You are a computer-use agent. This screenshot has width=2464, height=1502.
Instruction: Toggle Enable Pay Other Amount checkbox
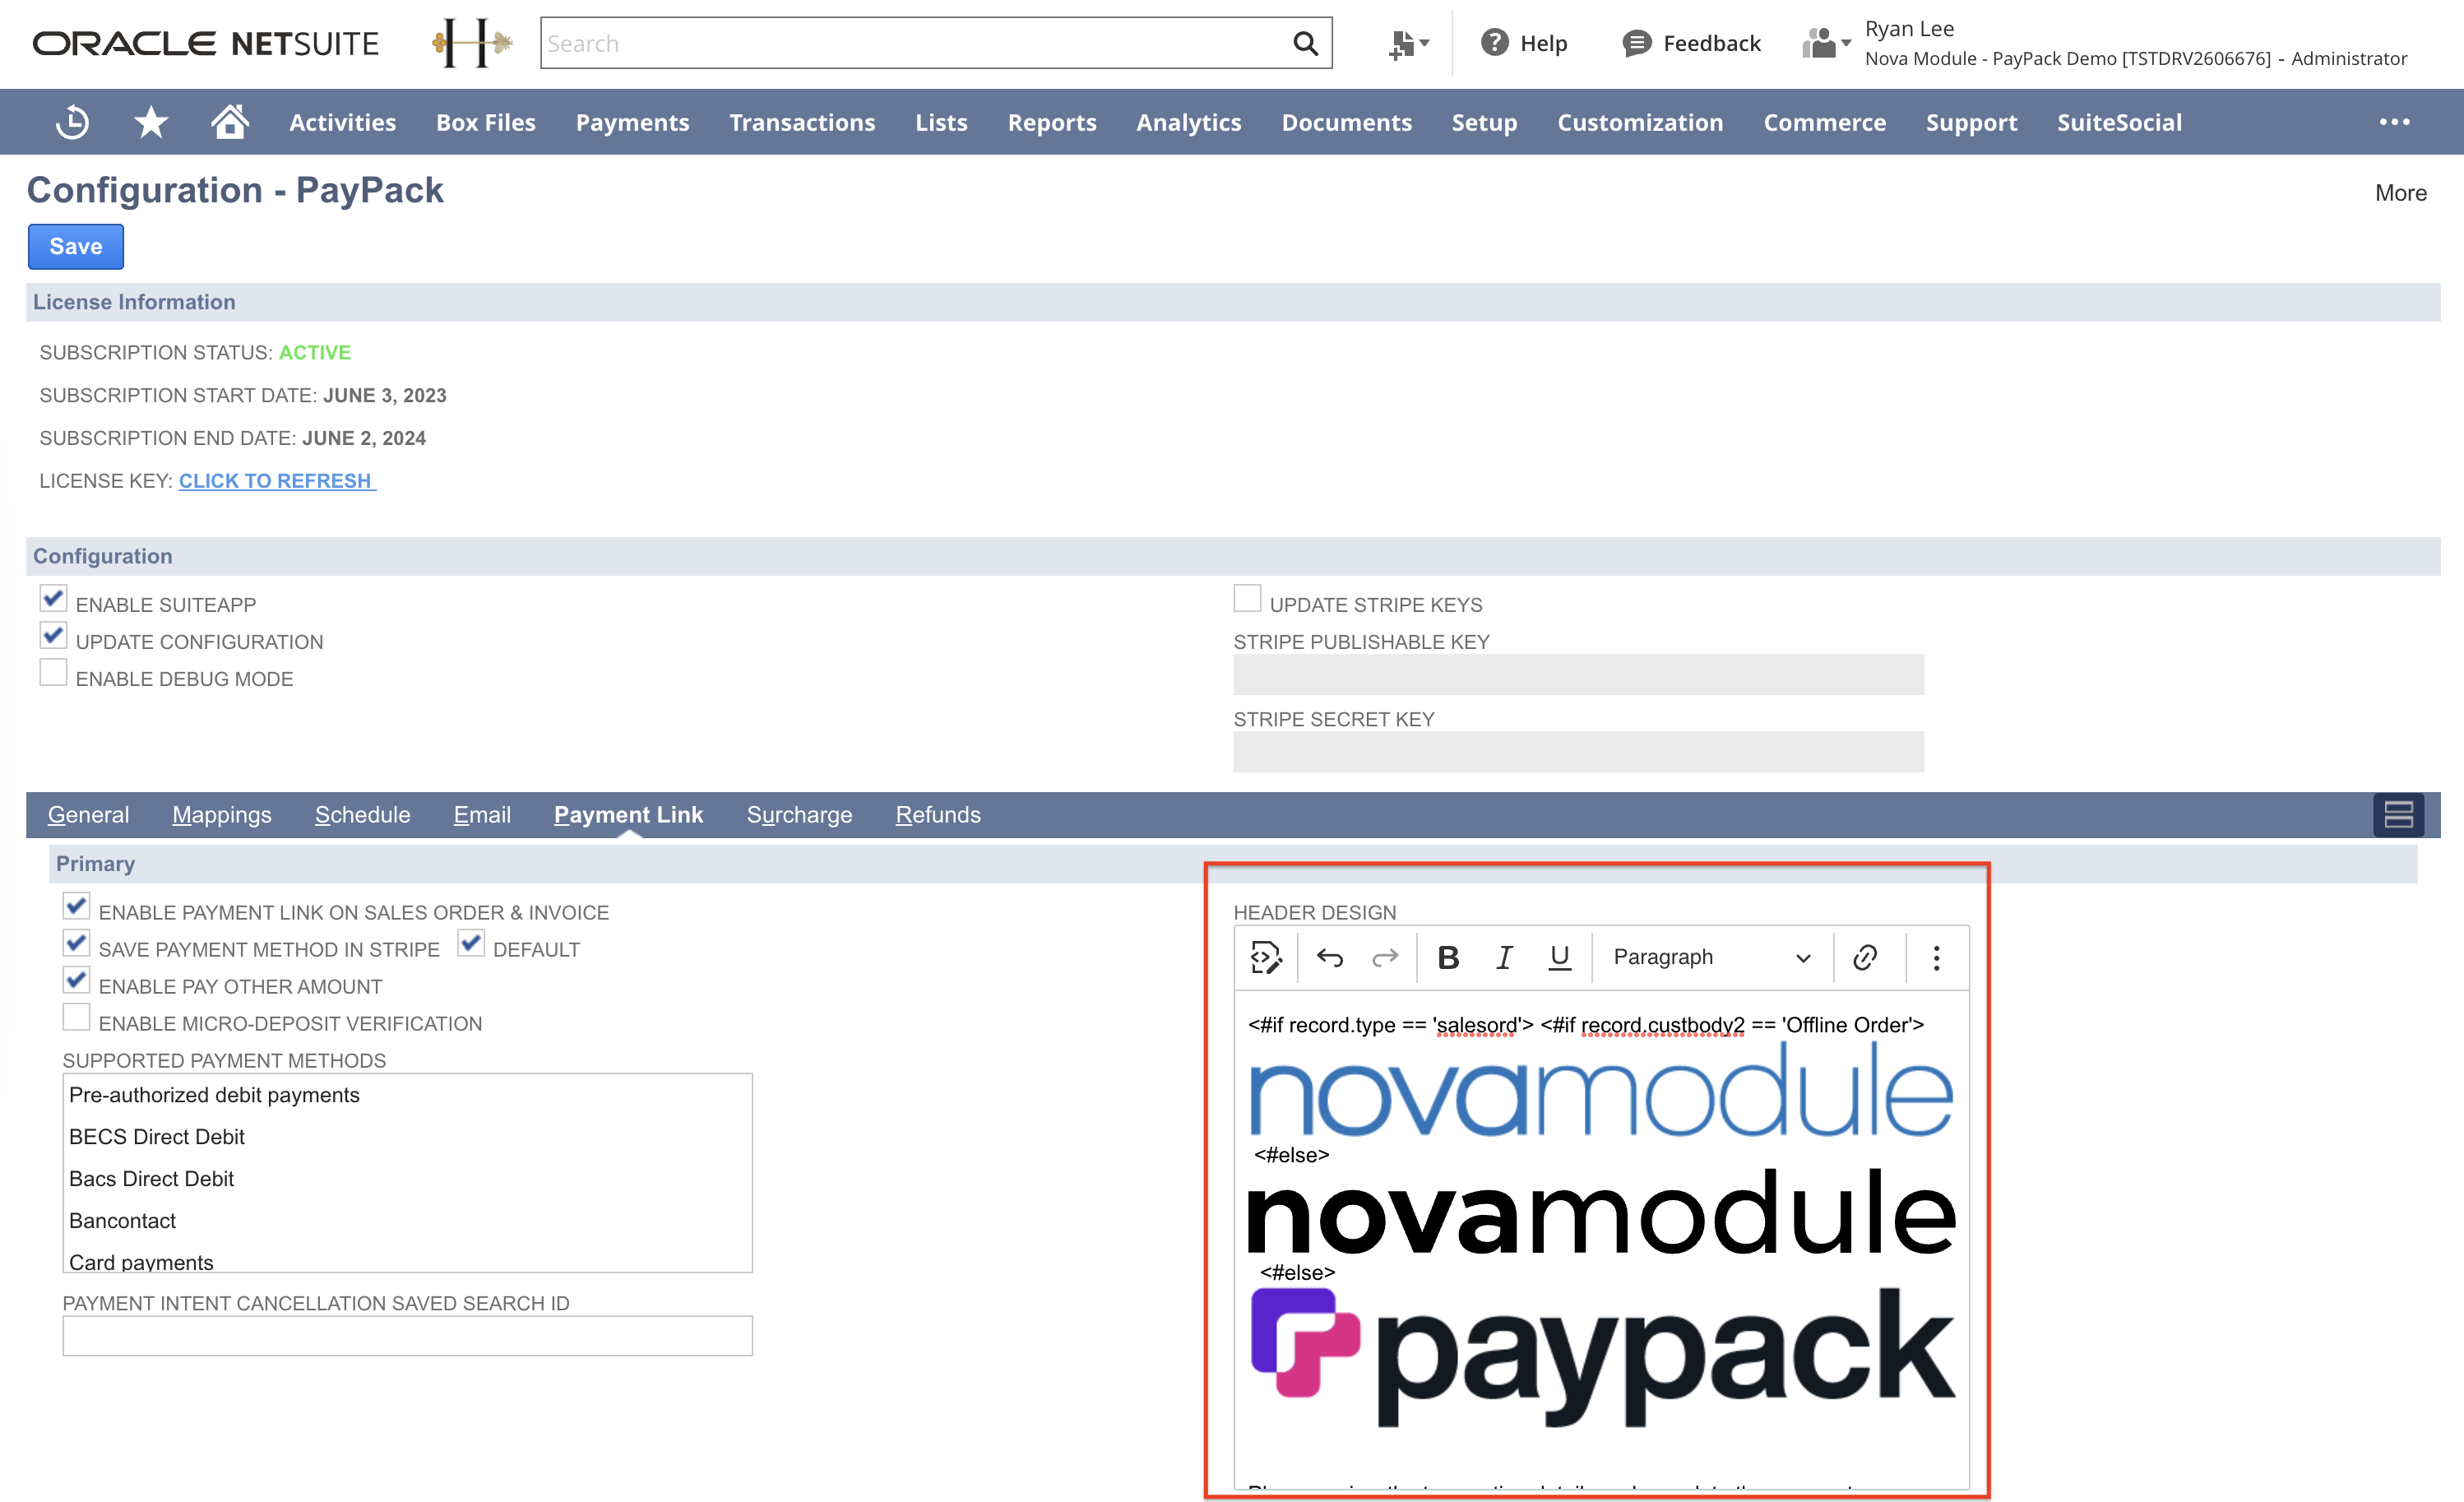tap(76, 981)
